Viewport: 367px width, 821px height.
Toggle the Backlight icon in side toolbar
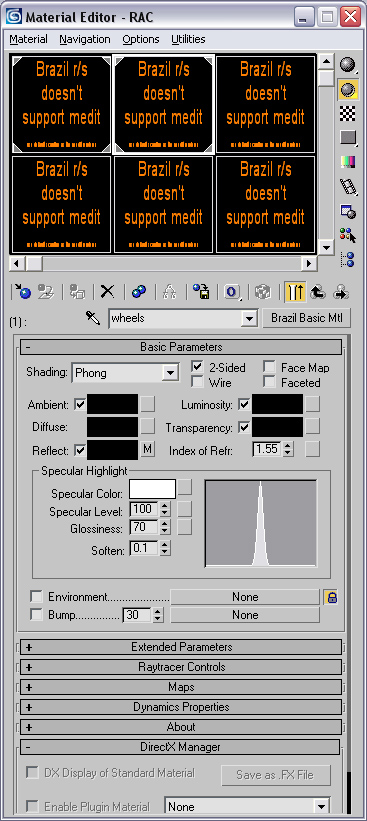click(348, 90)
